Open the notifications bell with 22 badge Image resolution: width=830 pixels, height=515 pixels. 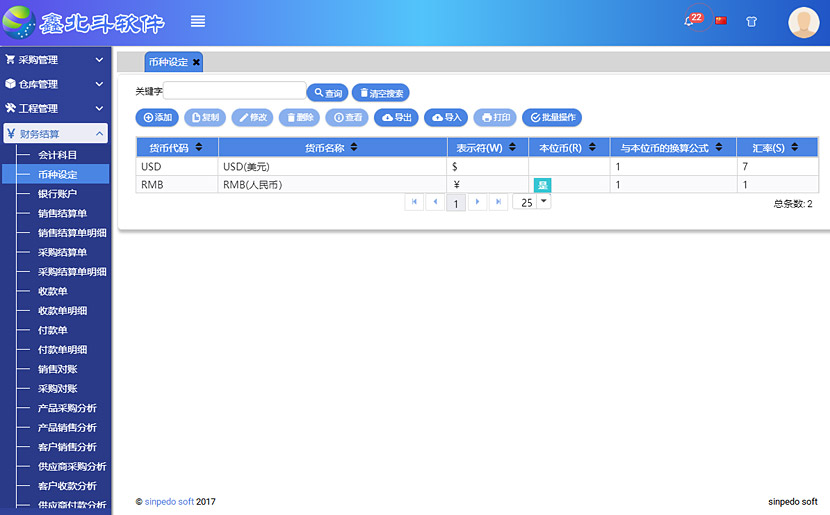pyautogui.click(x=693, y=20)
